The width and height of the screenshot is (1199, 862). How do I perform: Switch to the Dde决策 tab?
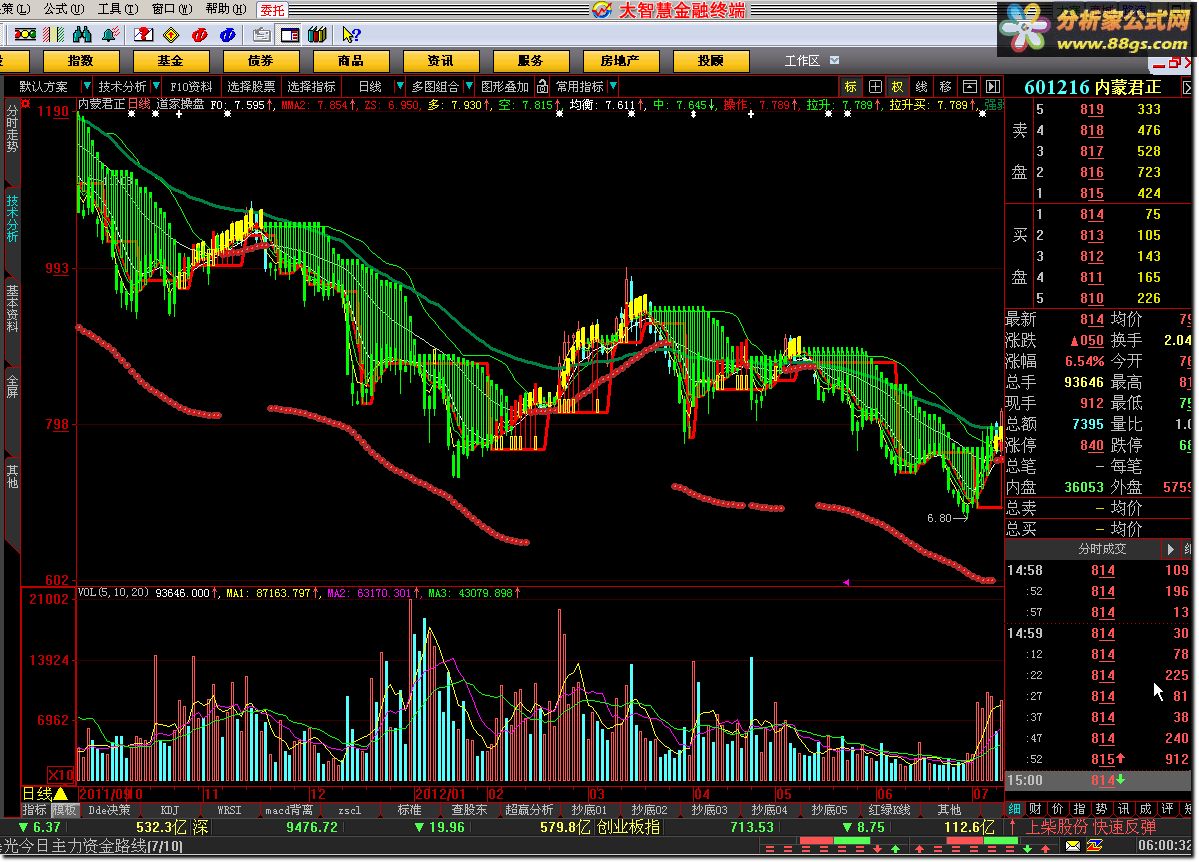[x=109, y=810]
